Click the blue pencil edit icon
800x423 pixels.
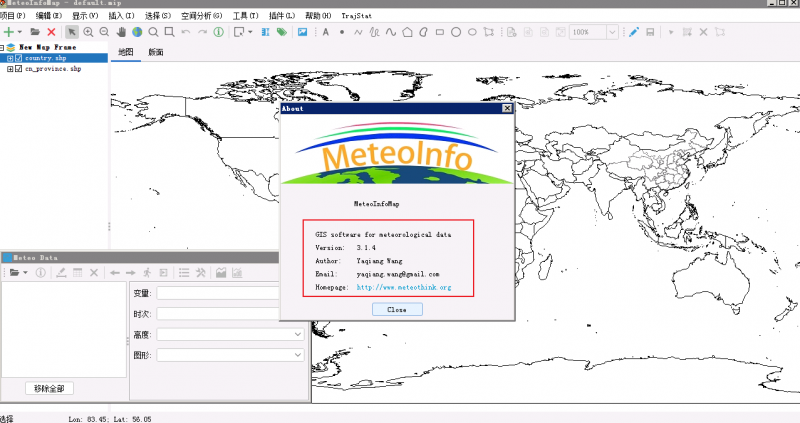coord(633,32)
